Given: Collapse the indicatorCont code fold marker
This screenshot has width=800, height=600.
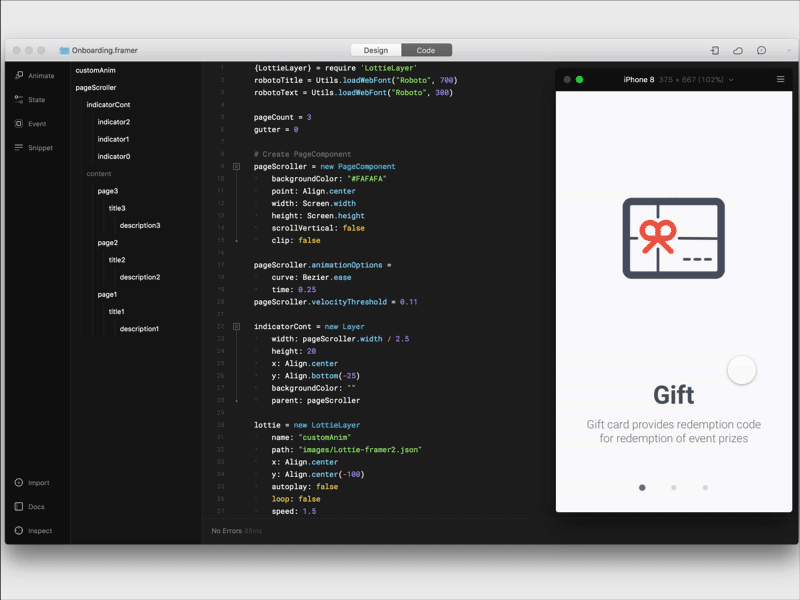Looking at the screenshot, I should point(236,327).
